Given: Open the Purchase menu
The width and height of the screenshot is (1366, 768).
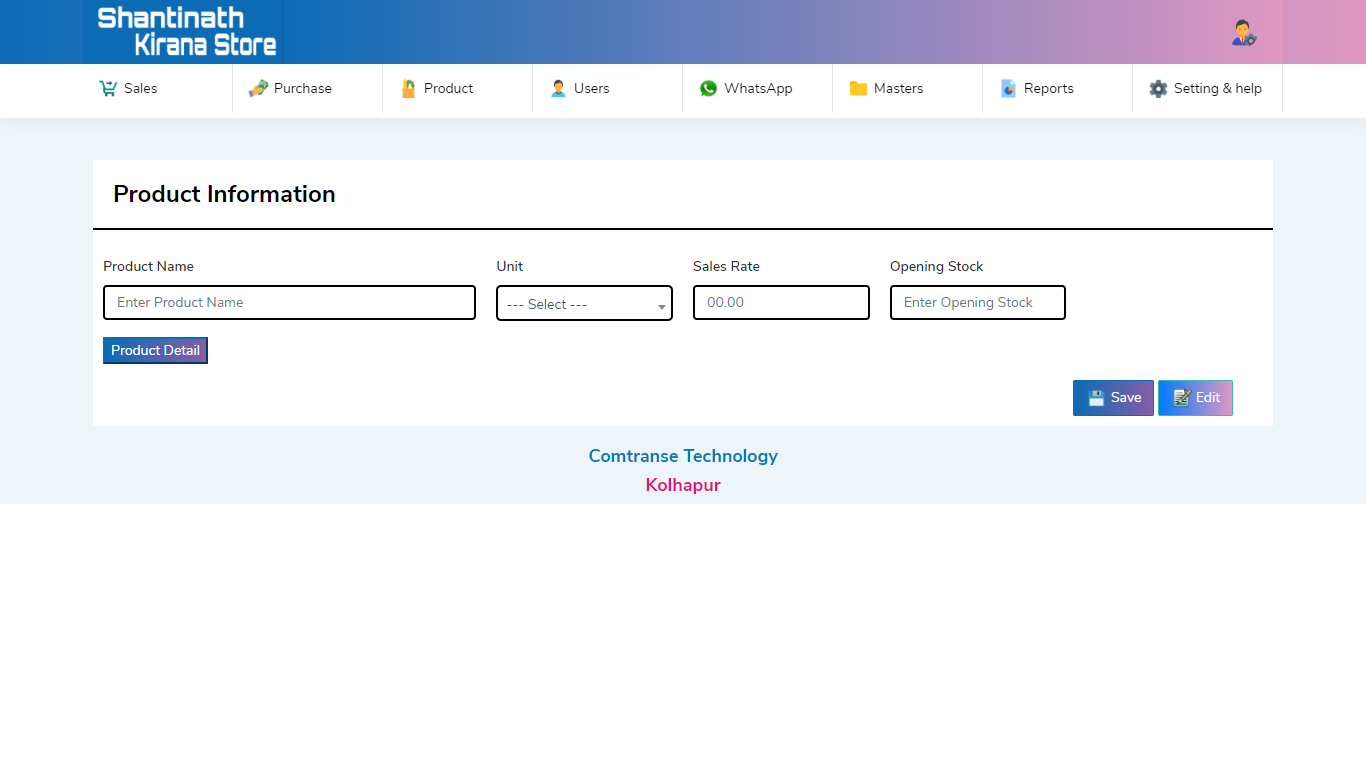Looking at the screenshot, I should [x=308, y=88].
